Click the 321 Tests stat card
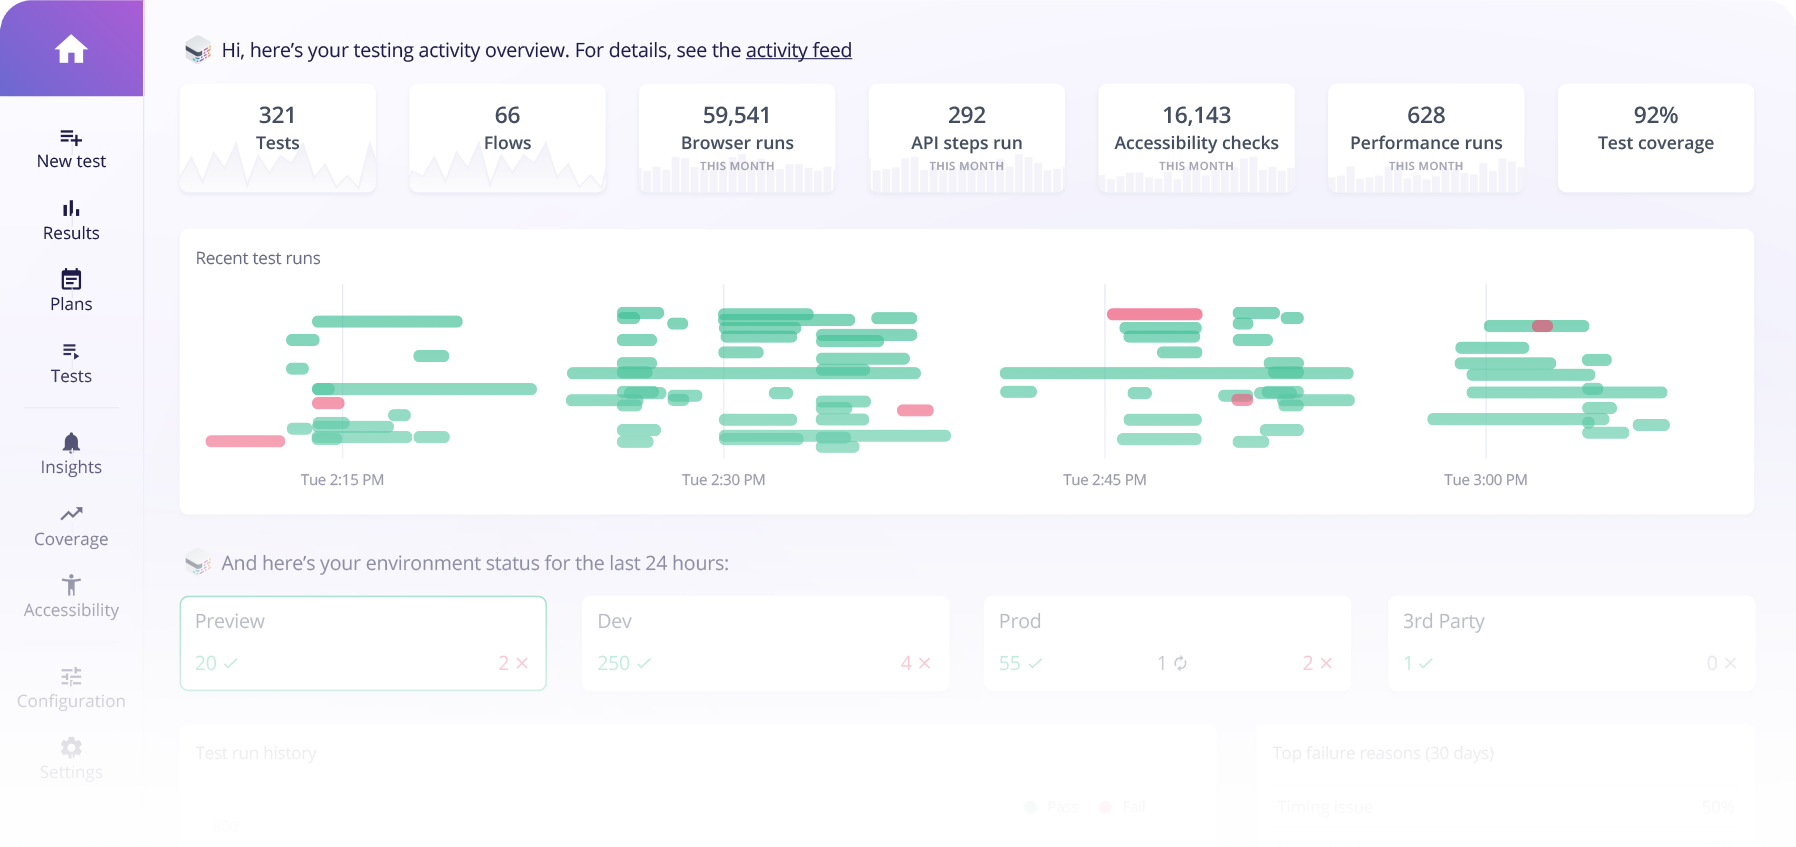This screenshot has width=1796, height=847. point(277,137)
